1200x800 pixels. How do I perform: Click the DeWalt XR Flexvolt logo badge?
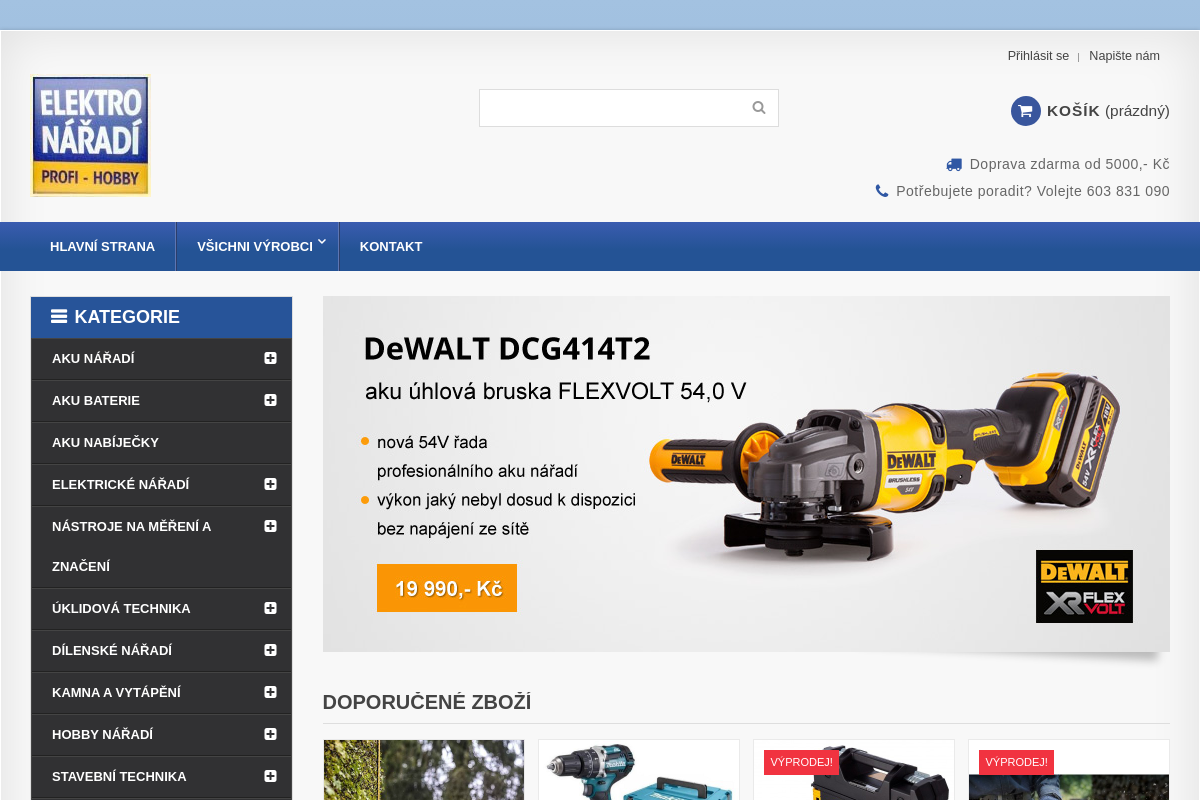1084,586
